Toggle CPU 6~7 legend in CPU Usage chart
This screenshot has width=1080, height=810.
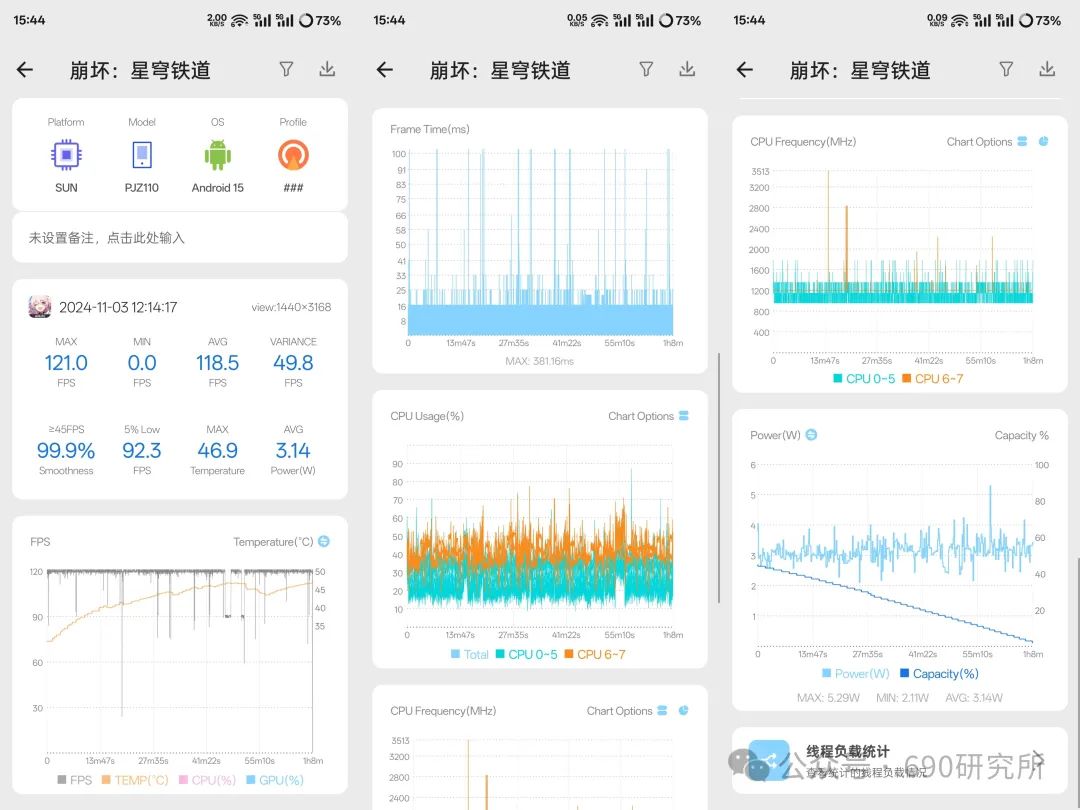point(595,654)
